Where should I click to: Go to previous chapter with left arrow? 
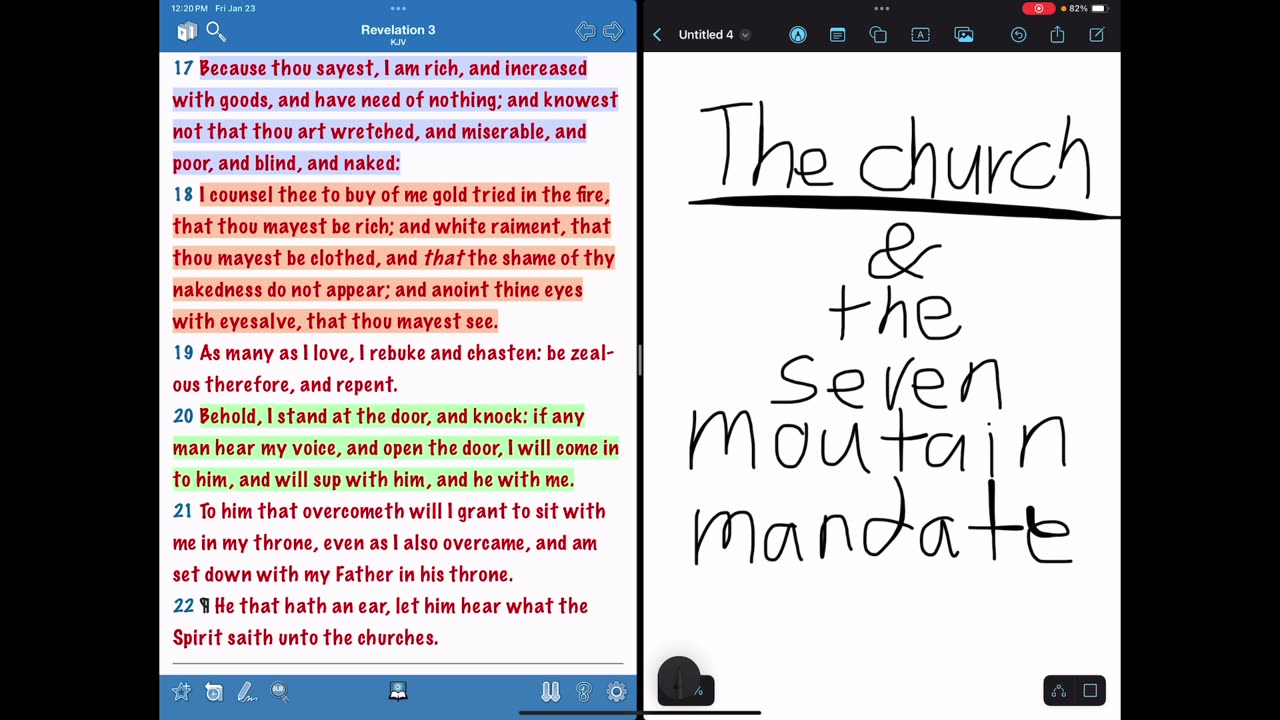pyautogui.click(x=585, y=32)
